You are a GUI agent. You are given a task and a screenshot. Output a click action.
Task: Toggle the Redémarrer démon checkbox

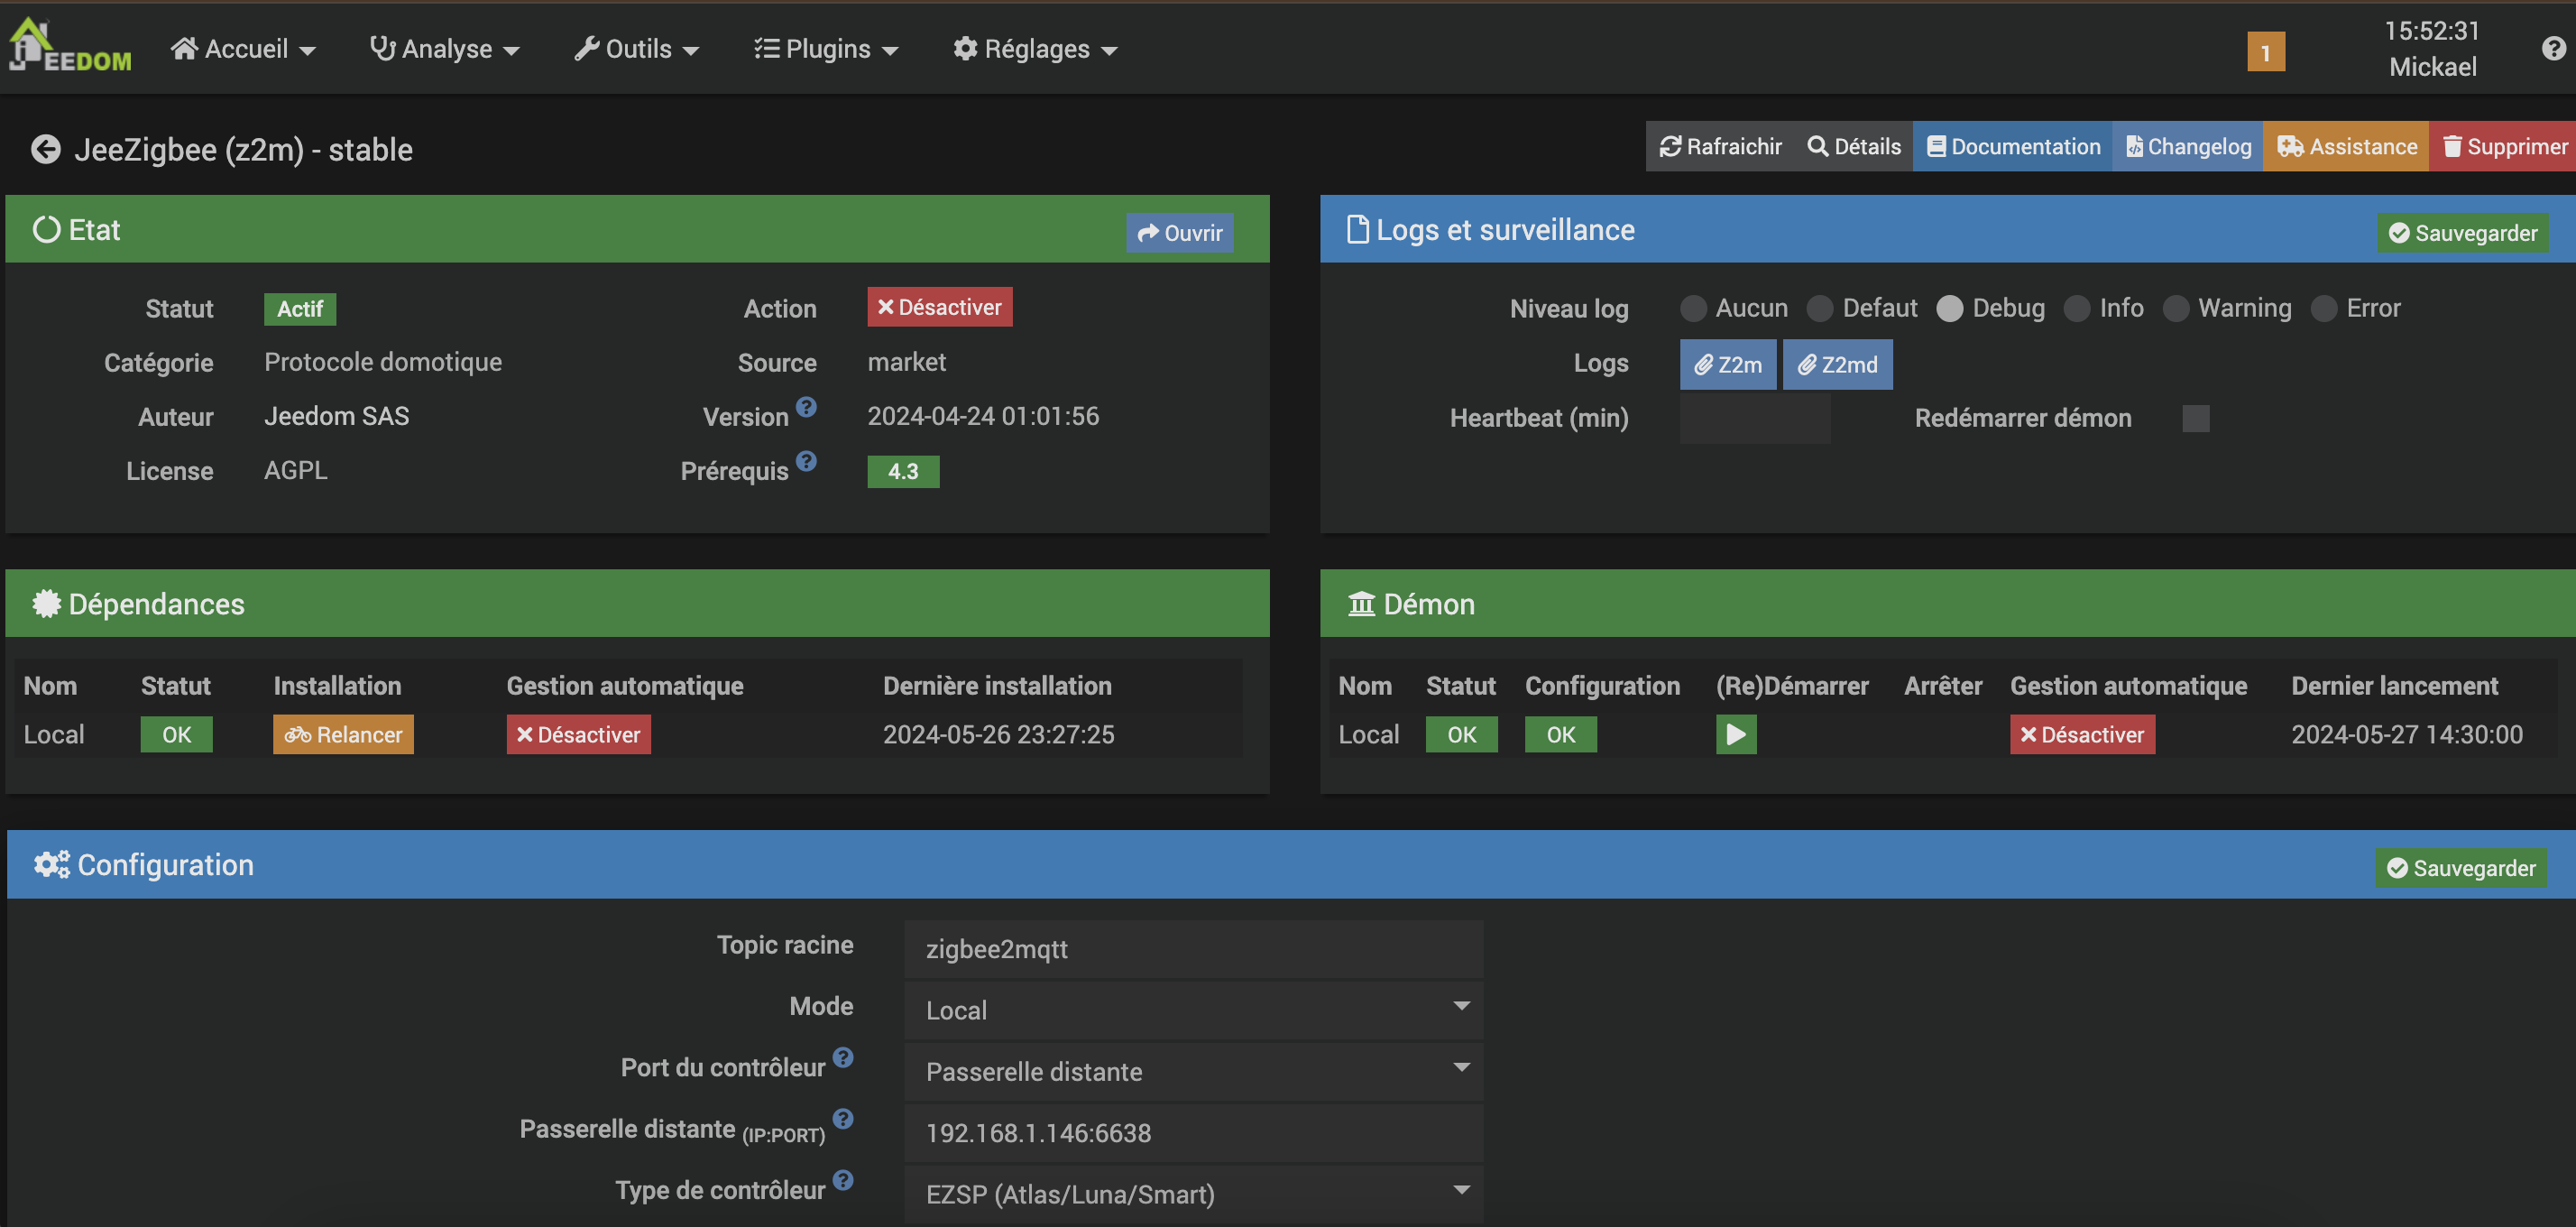pyautogui.click(x=2196, y=418)
